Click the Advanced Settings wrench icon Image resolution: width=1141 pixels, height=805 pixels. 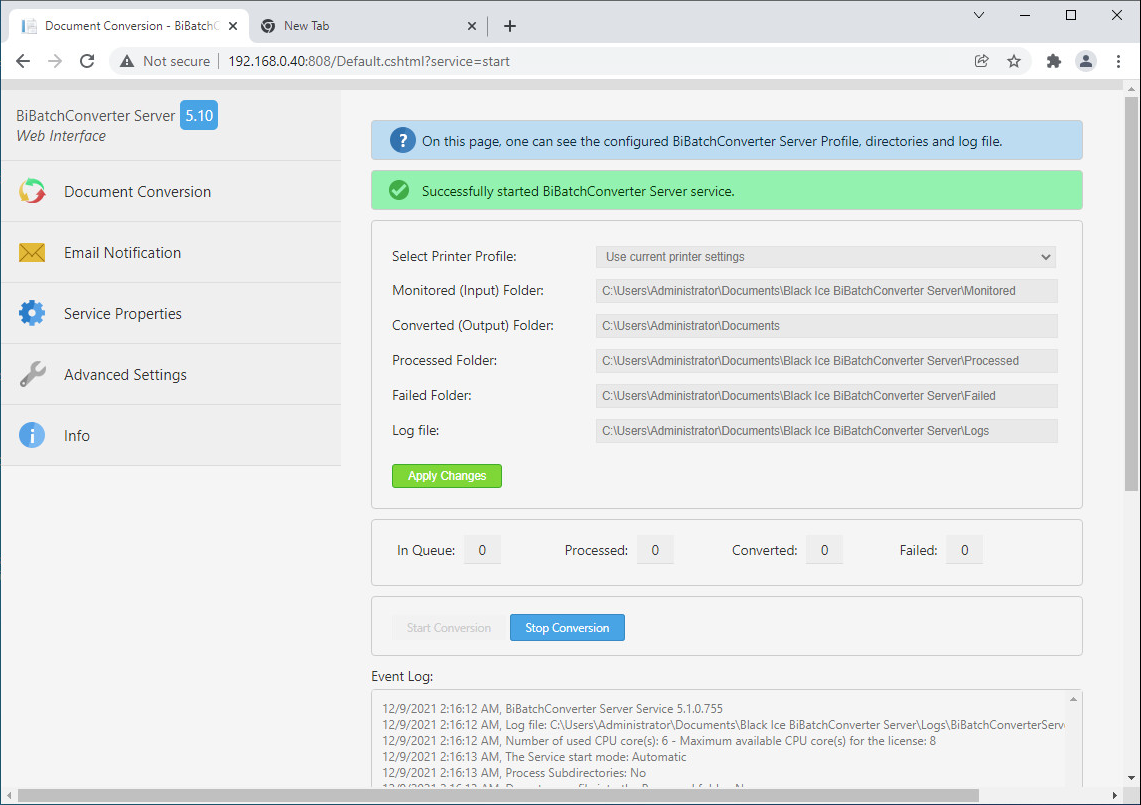click(32, 375)
